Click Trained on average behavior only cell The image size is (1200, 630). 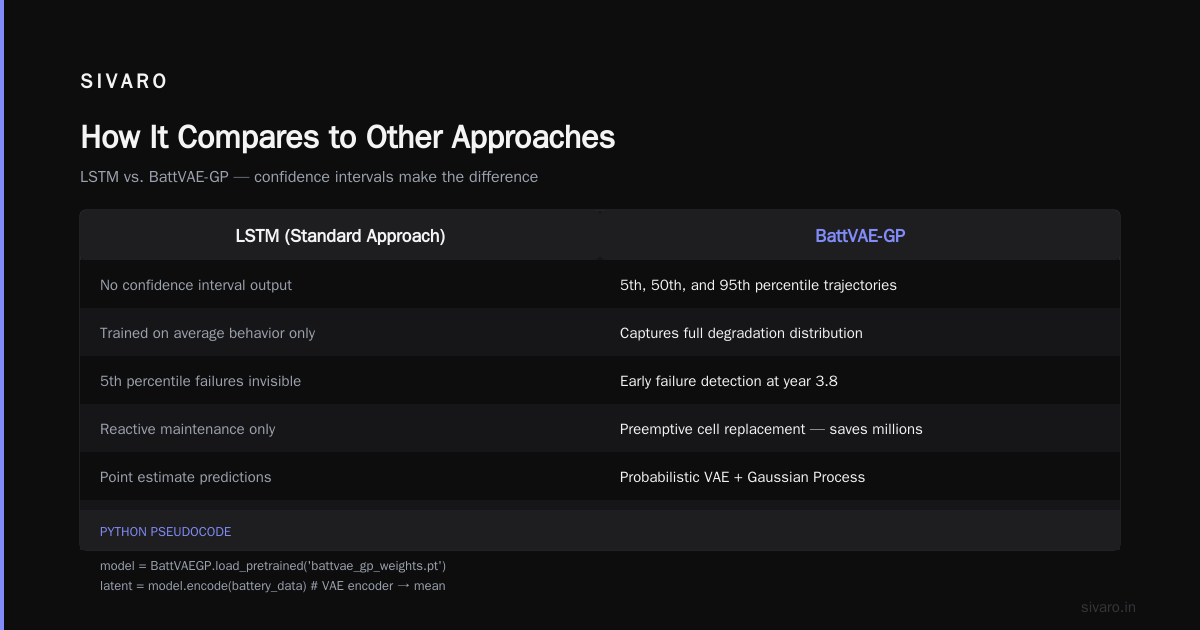pos(340,333)
